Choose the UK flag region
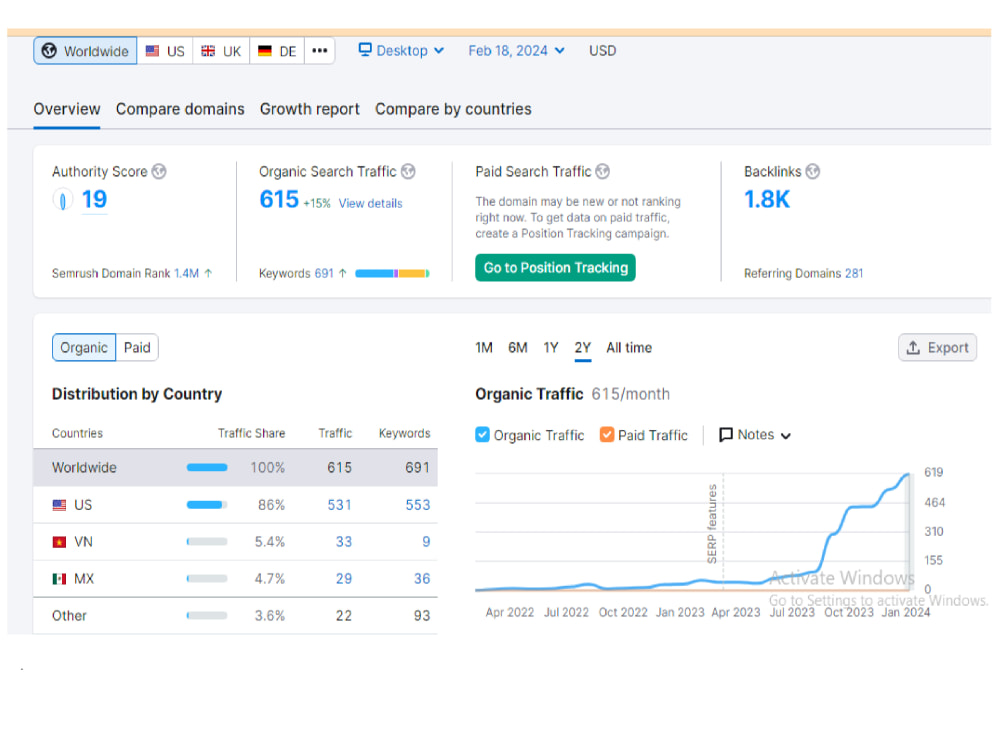This screenshot has height=750, width=1000. point(221,51)
